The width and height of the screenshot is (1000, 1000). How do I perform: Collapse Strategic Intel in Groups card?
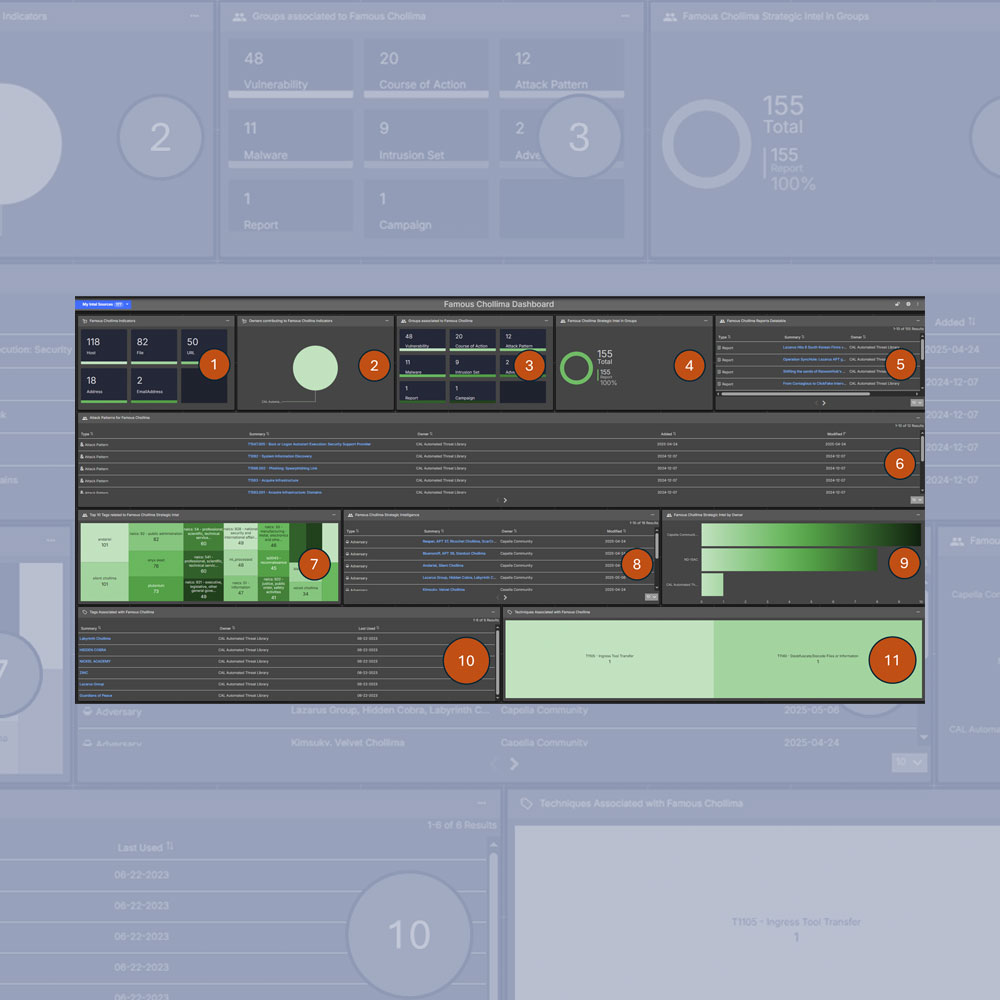pyautogui.click(x=705, y=321)
